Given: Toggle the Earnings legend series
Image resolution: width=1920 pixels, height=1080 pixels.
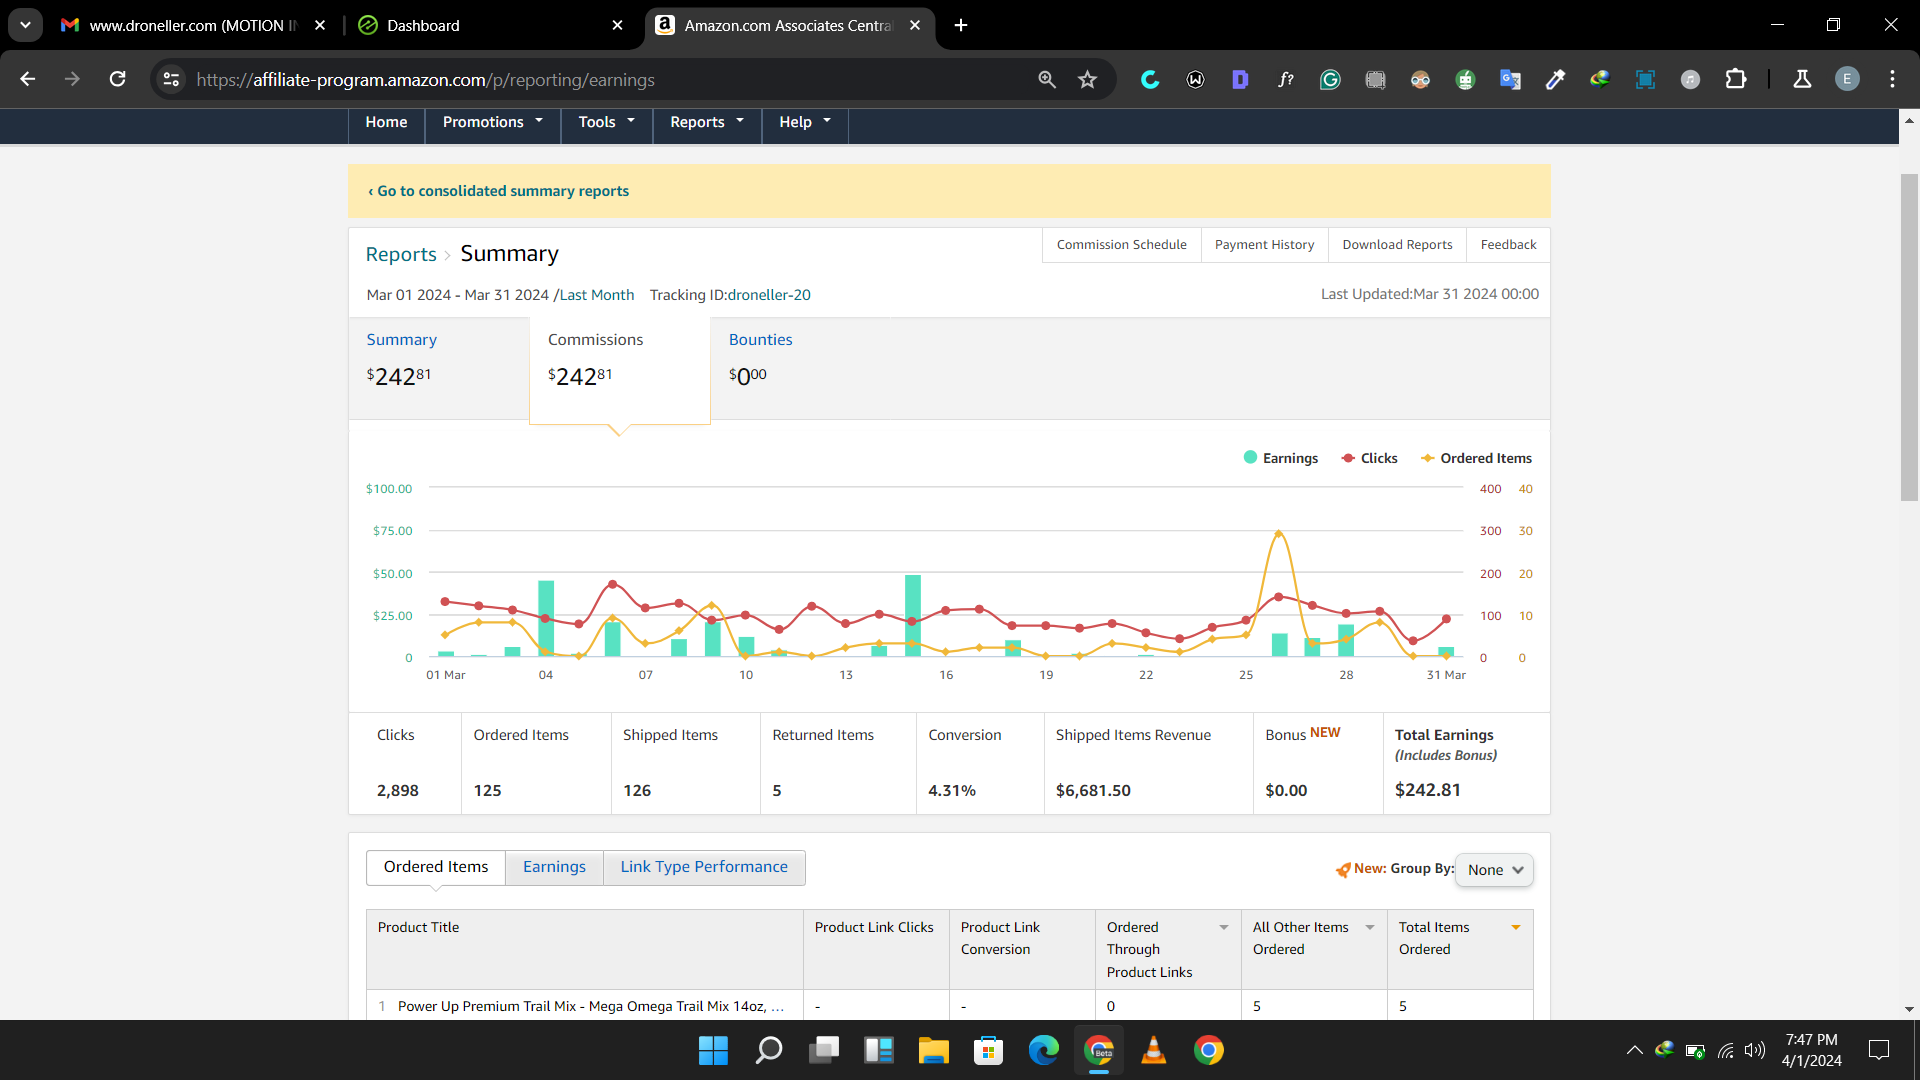Looking at the screenshot, I should [1280, 458].
